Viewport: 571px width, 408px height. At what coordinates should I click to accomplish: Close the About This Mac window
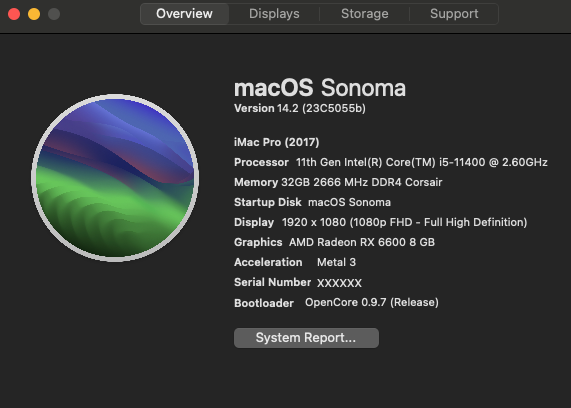tap(14, 14)
